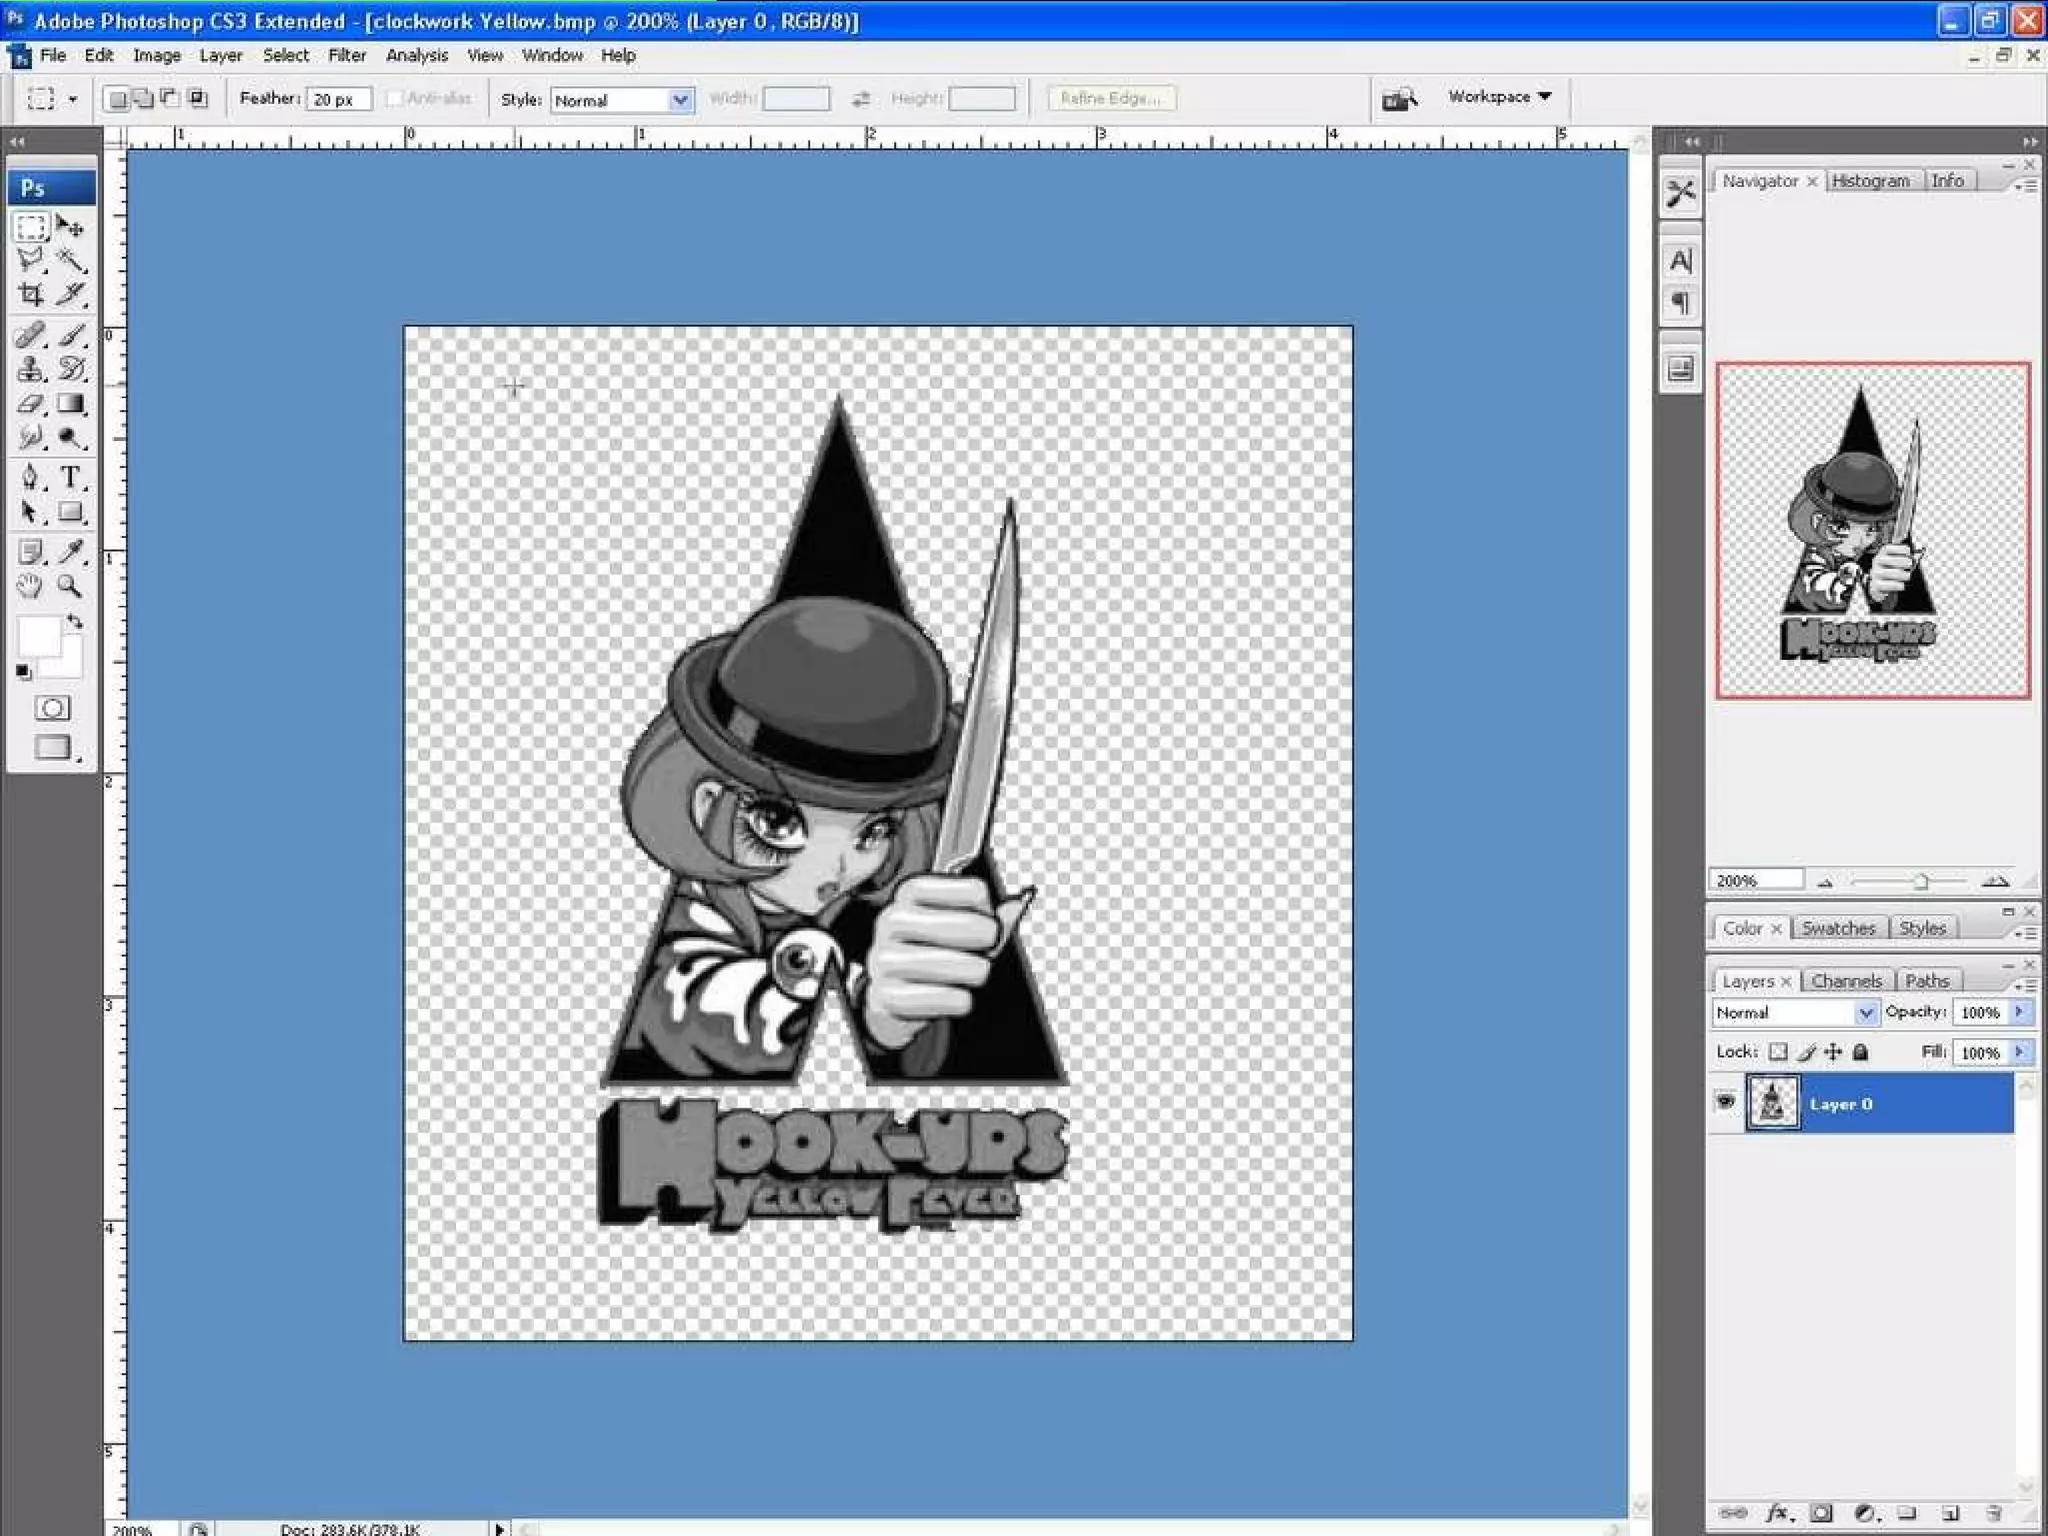Expand the Opacity slider arrow

tap(2019, 1012)
